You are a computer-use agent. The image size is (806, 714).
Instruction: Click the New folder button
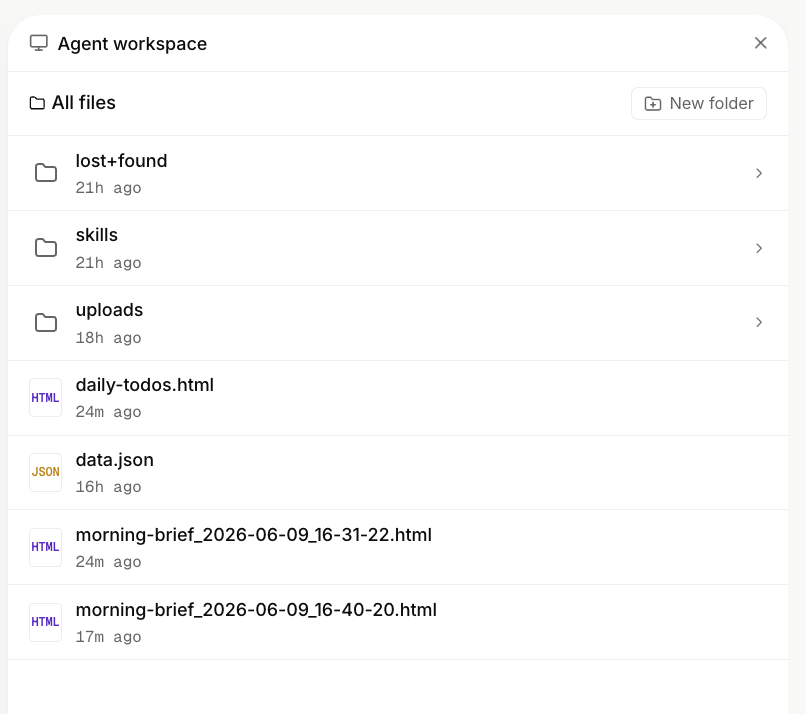pos(699,103)
